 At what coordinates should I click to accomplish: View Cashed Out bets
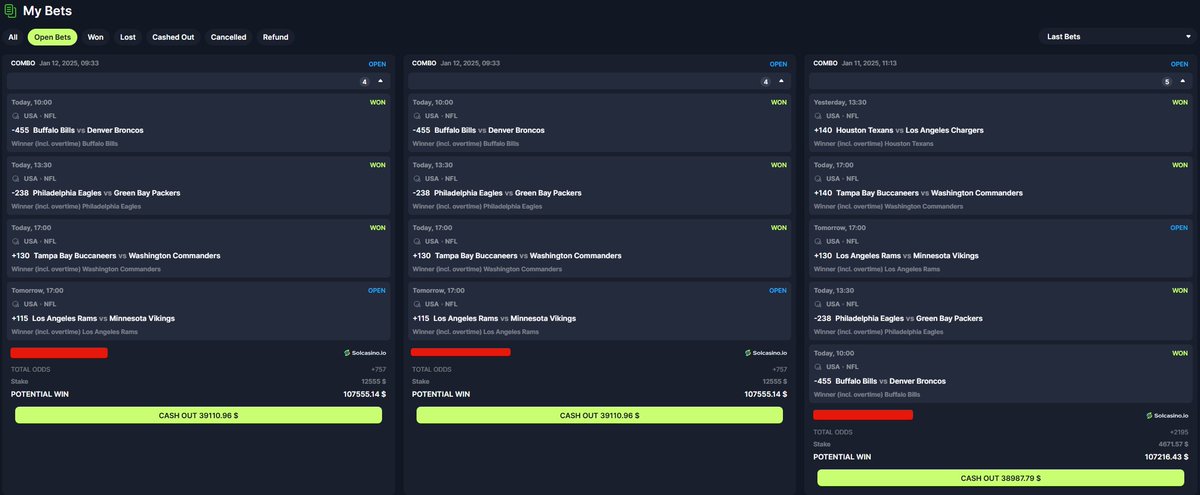pos(173,37)
